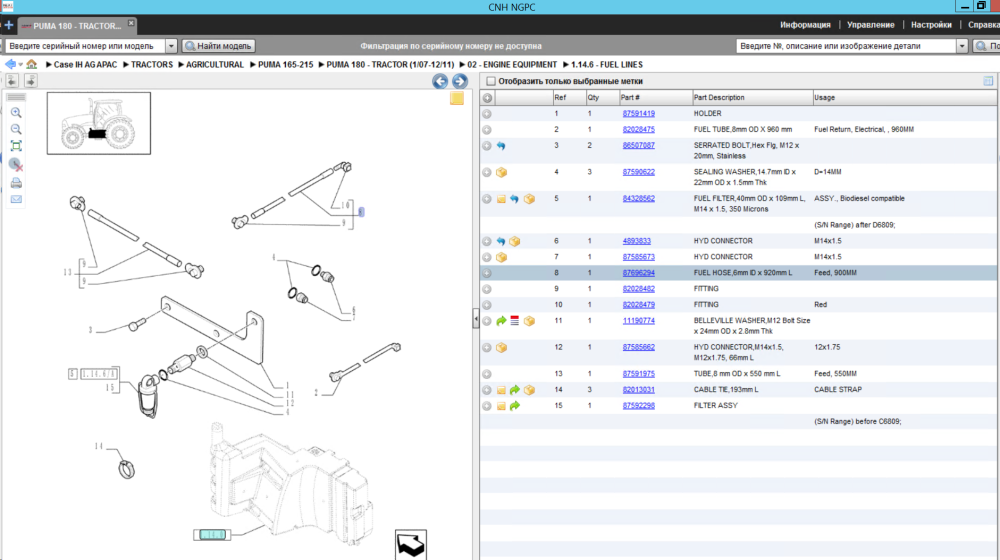Image resolution: width=1000 pixels, height=560 pixels.
Task: Click the package icon for part 87590622
Action: coord(501,172)
